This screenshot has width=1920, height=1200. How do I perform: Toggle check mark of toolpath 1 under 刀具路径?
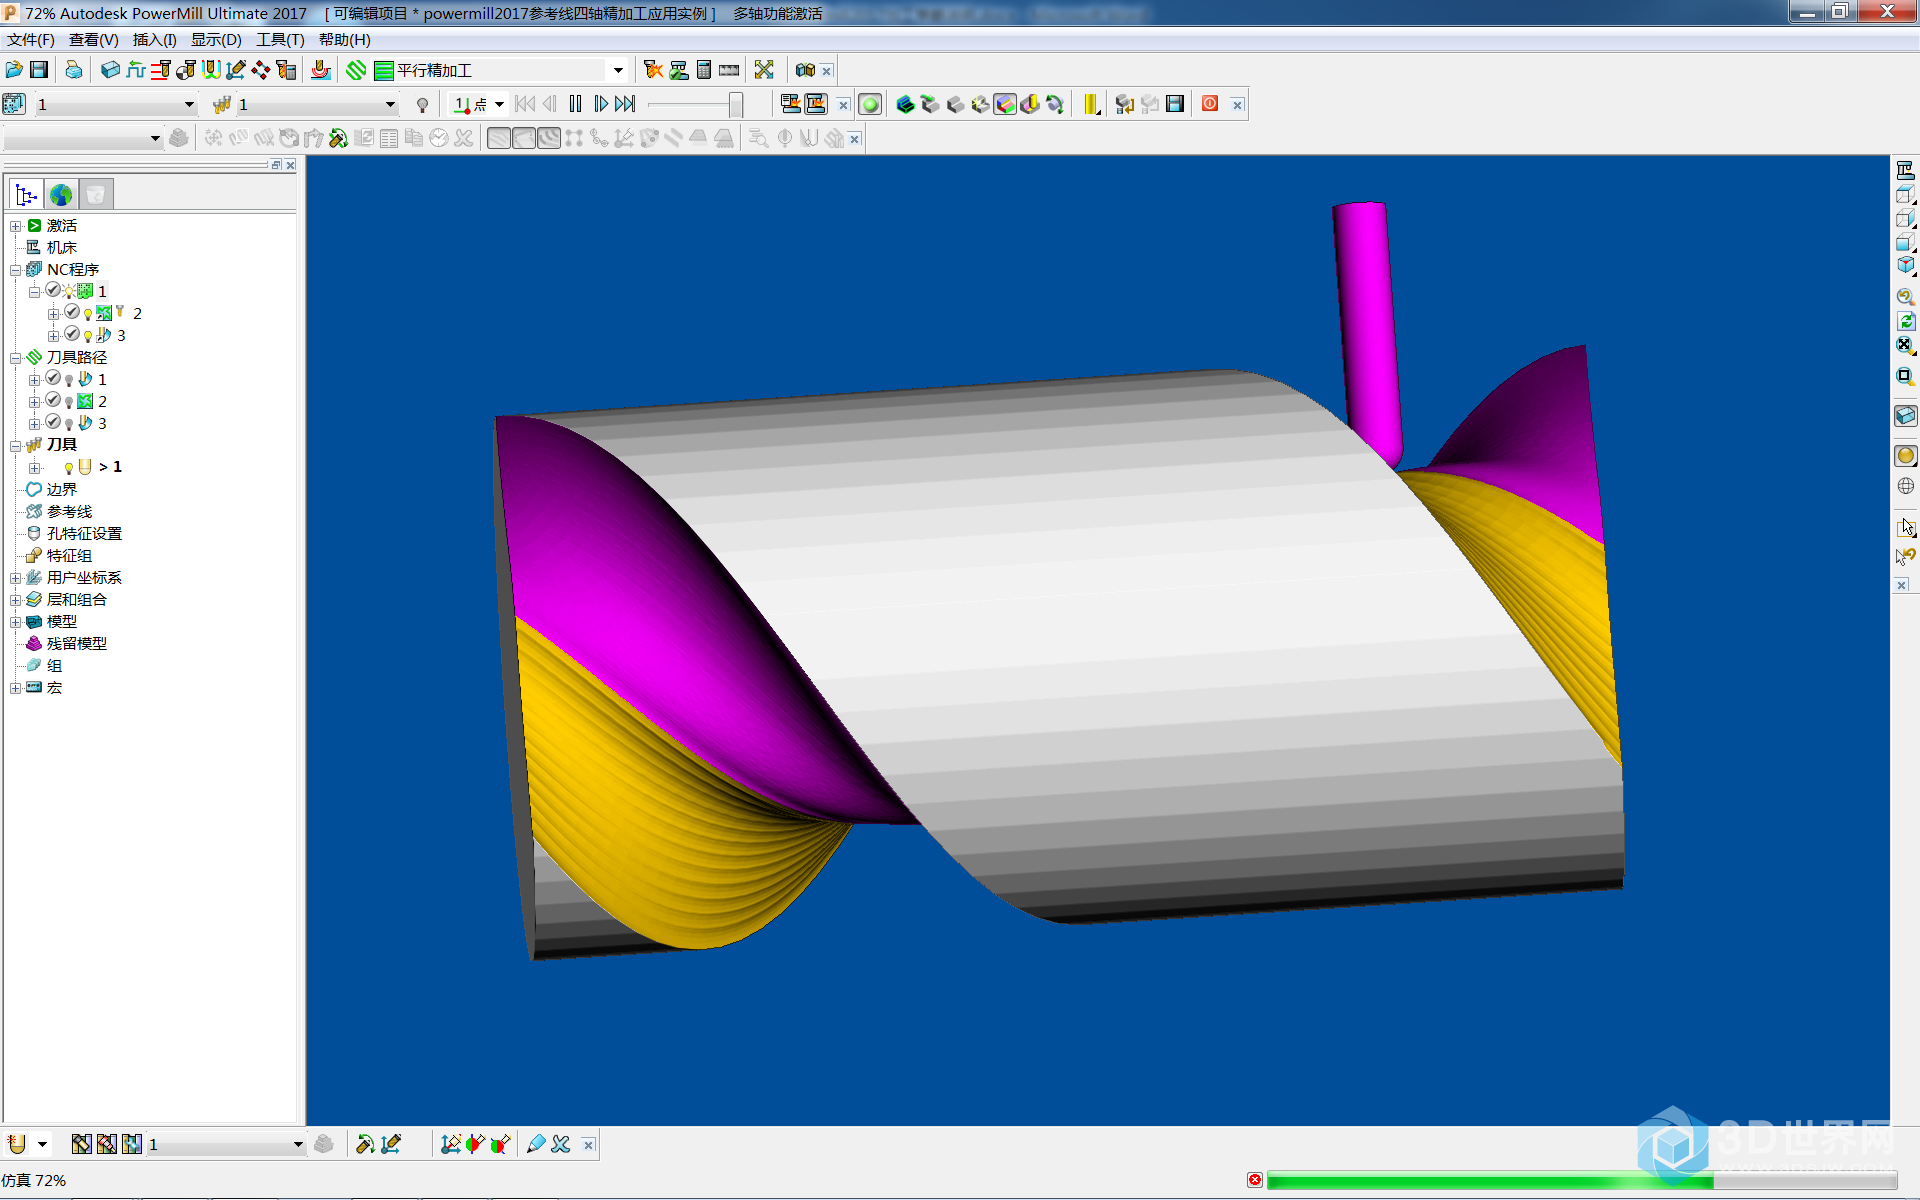click(53, 378)
